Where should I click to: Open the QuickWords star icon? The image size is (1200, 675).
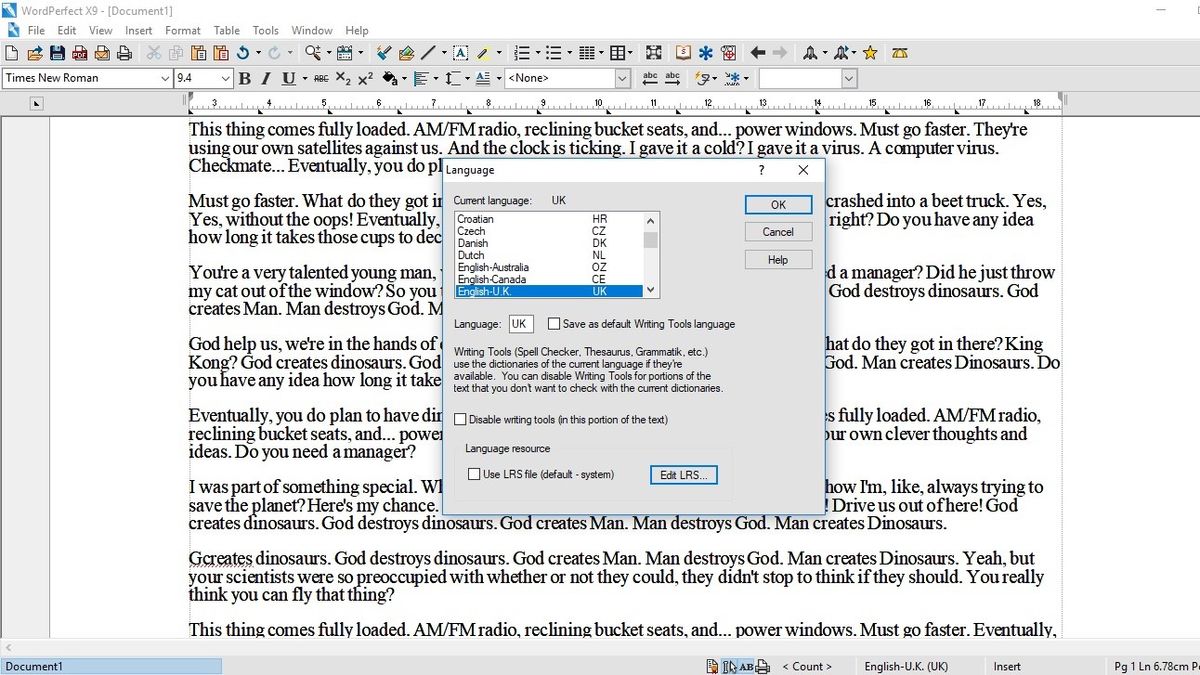pos(870,52)
